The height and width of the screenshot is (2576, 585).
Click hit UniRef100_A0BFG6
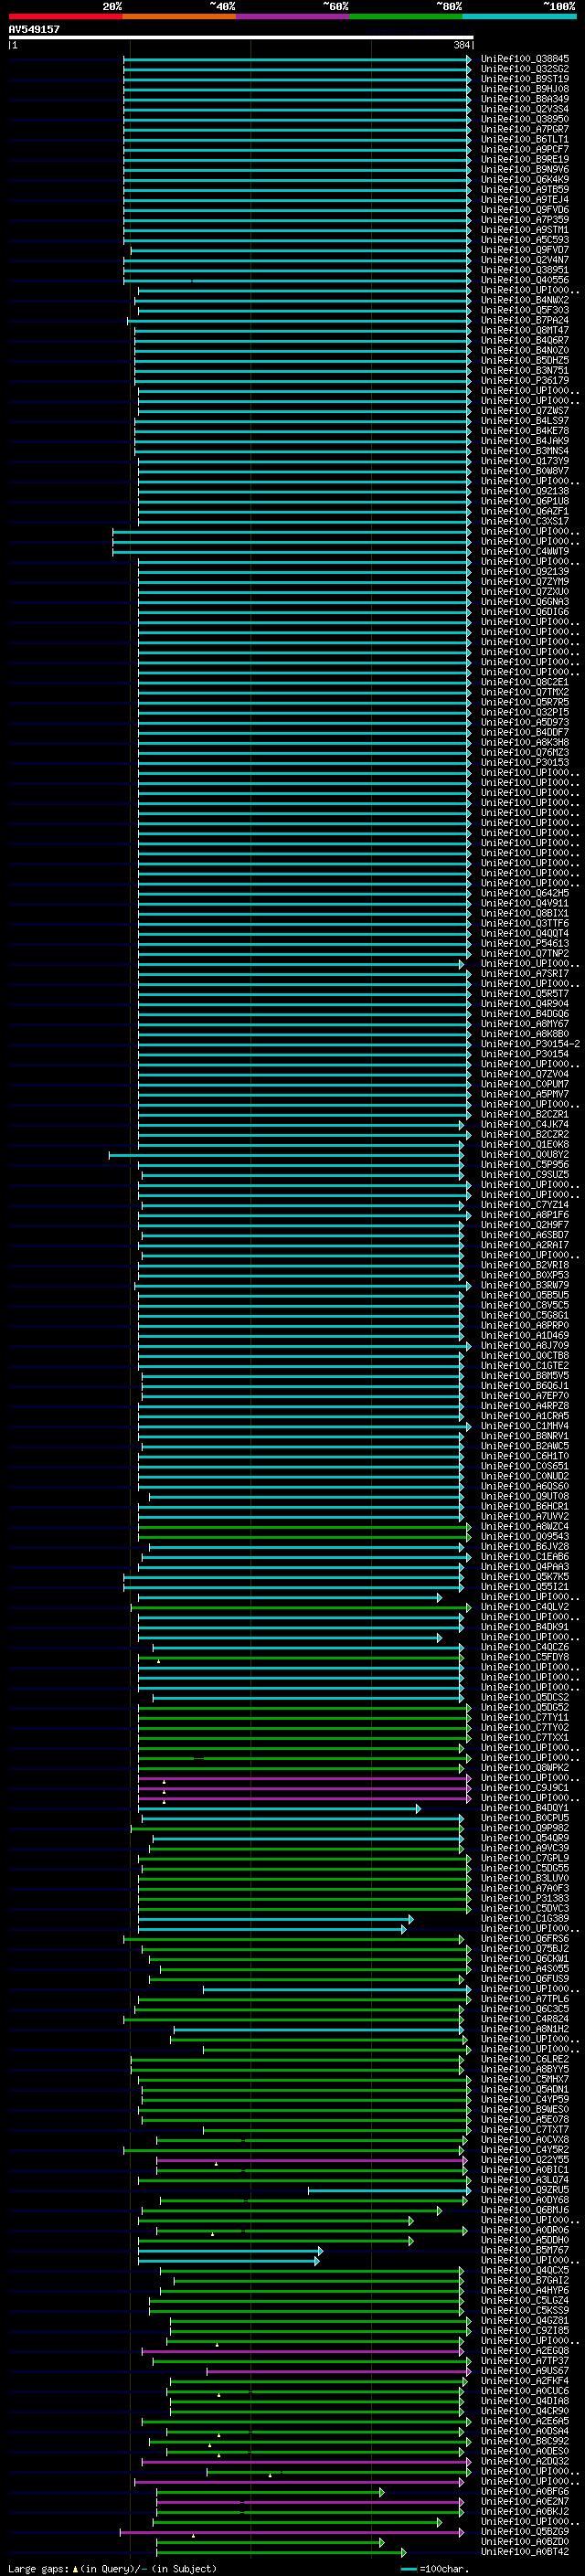(x=524, y=2492)
